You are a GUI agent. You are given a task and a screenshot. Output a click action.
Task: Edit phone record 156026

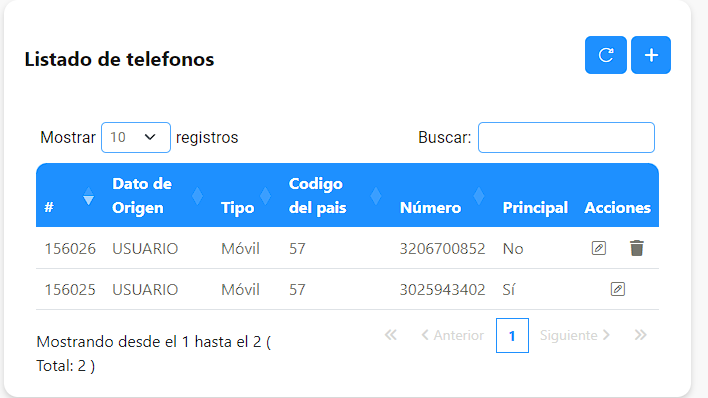pos(599,248)
